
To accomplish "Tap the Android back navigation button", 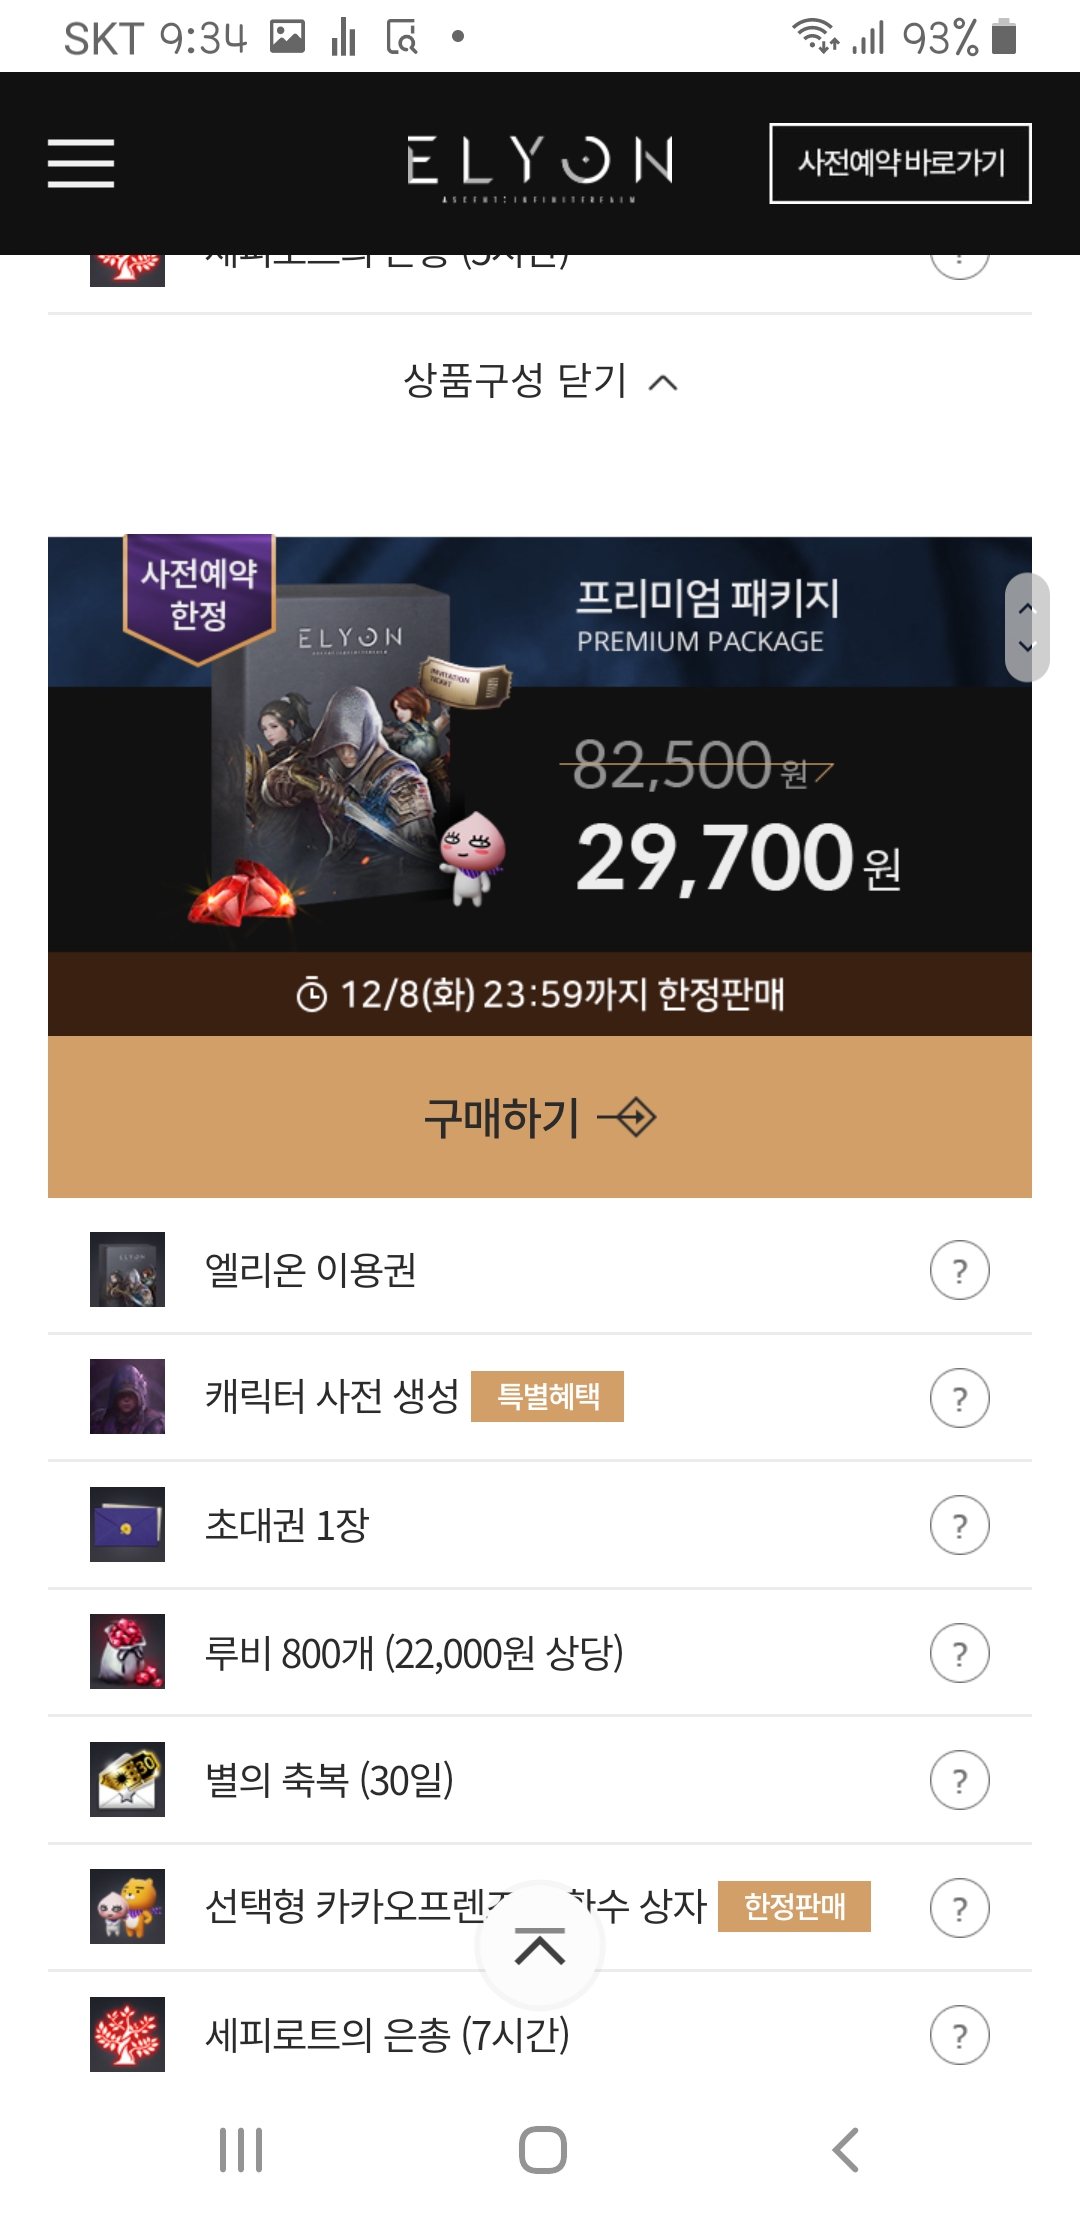I will [x=846, y=2149].
